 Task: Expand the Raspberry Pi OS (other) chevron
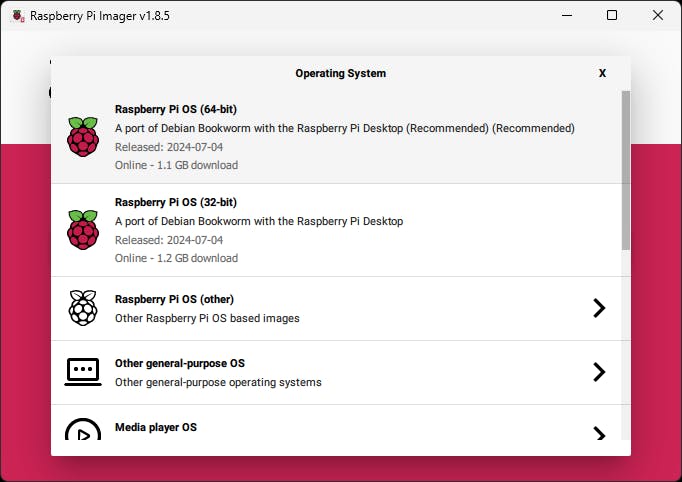pyautogui.click(x=599, y=308)
